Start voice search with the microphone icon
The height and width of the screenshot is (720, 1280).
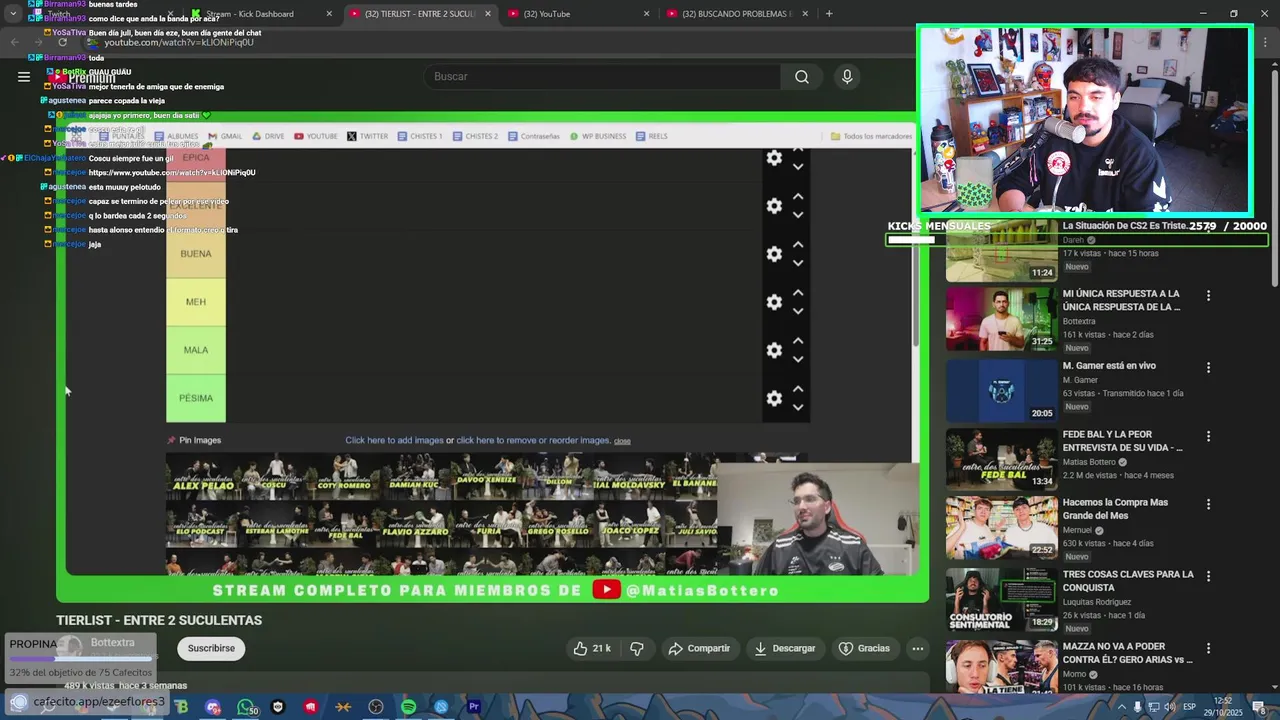[x=847, y=77]
